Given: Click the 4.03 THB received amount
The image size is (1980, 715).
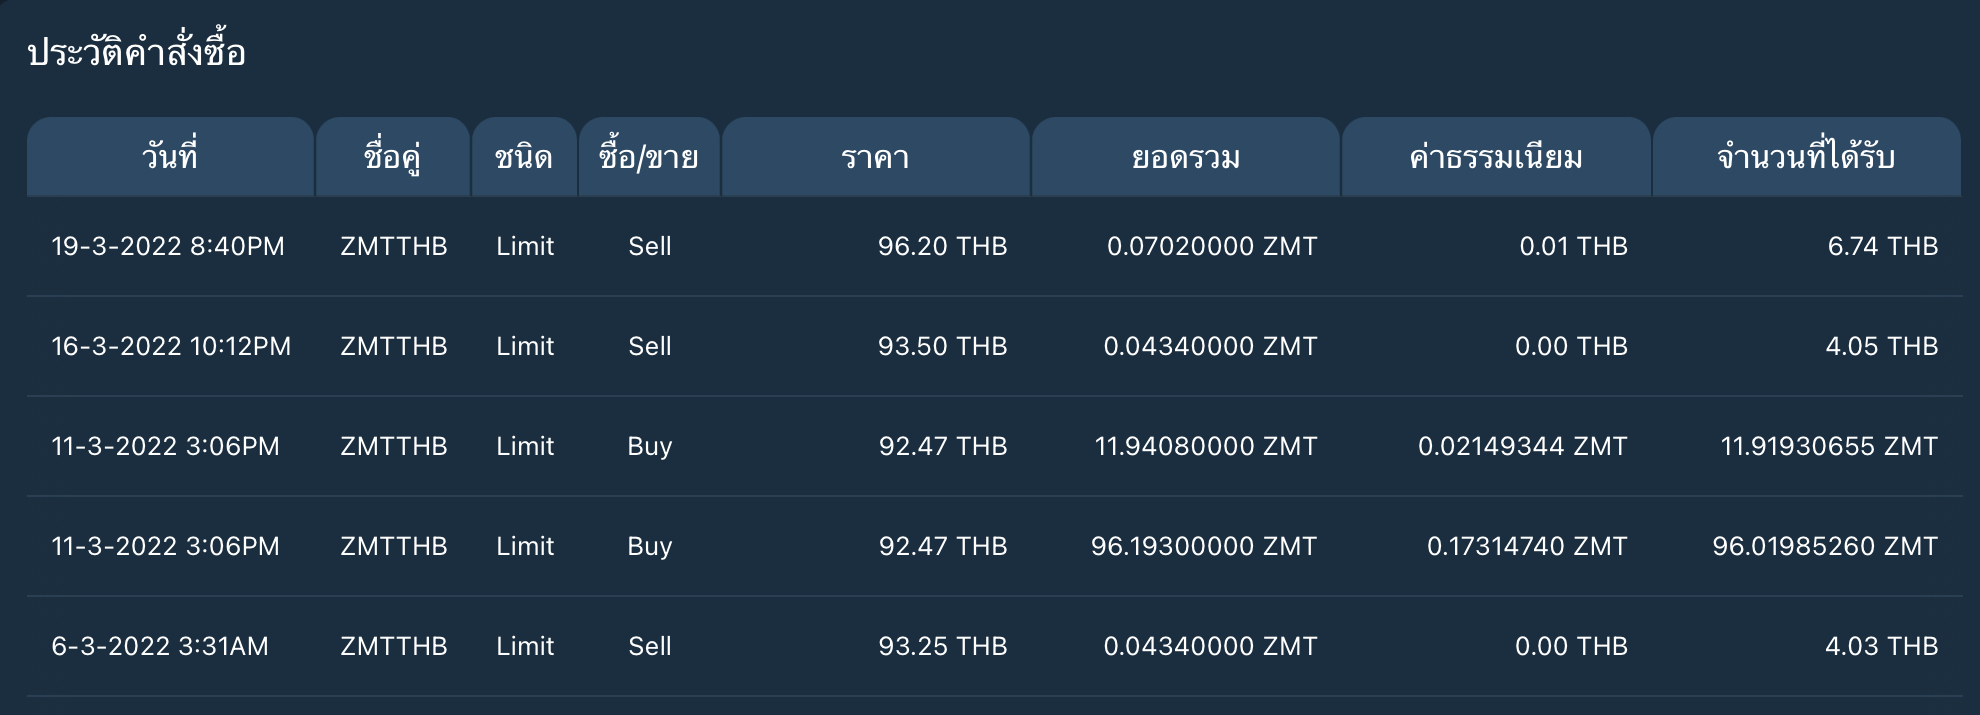Looking at the screenshot, I should 1882,646.
